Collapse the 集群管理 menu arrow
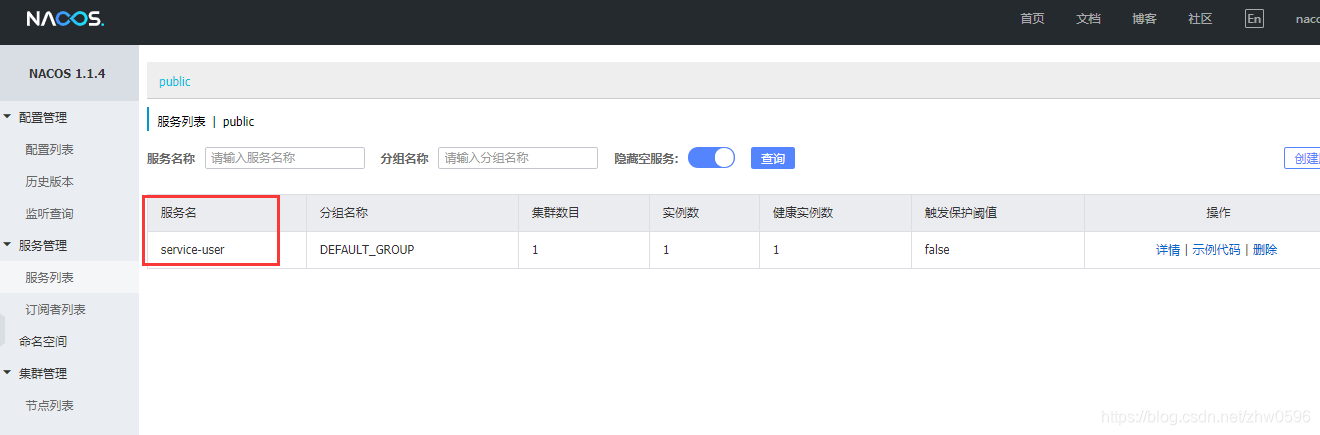This screenshot has width=1320, height=435. [8, 373]
